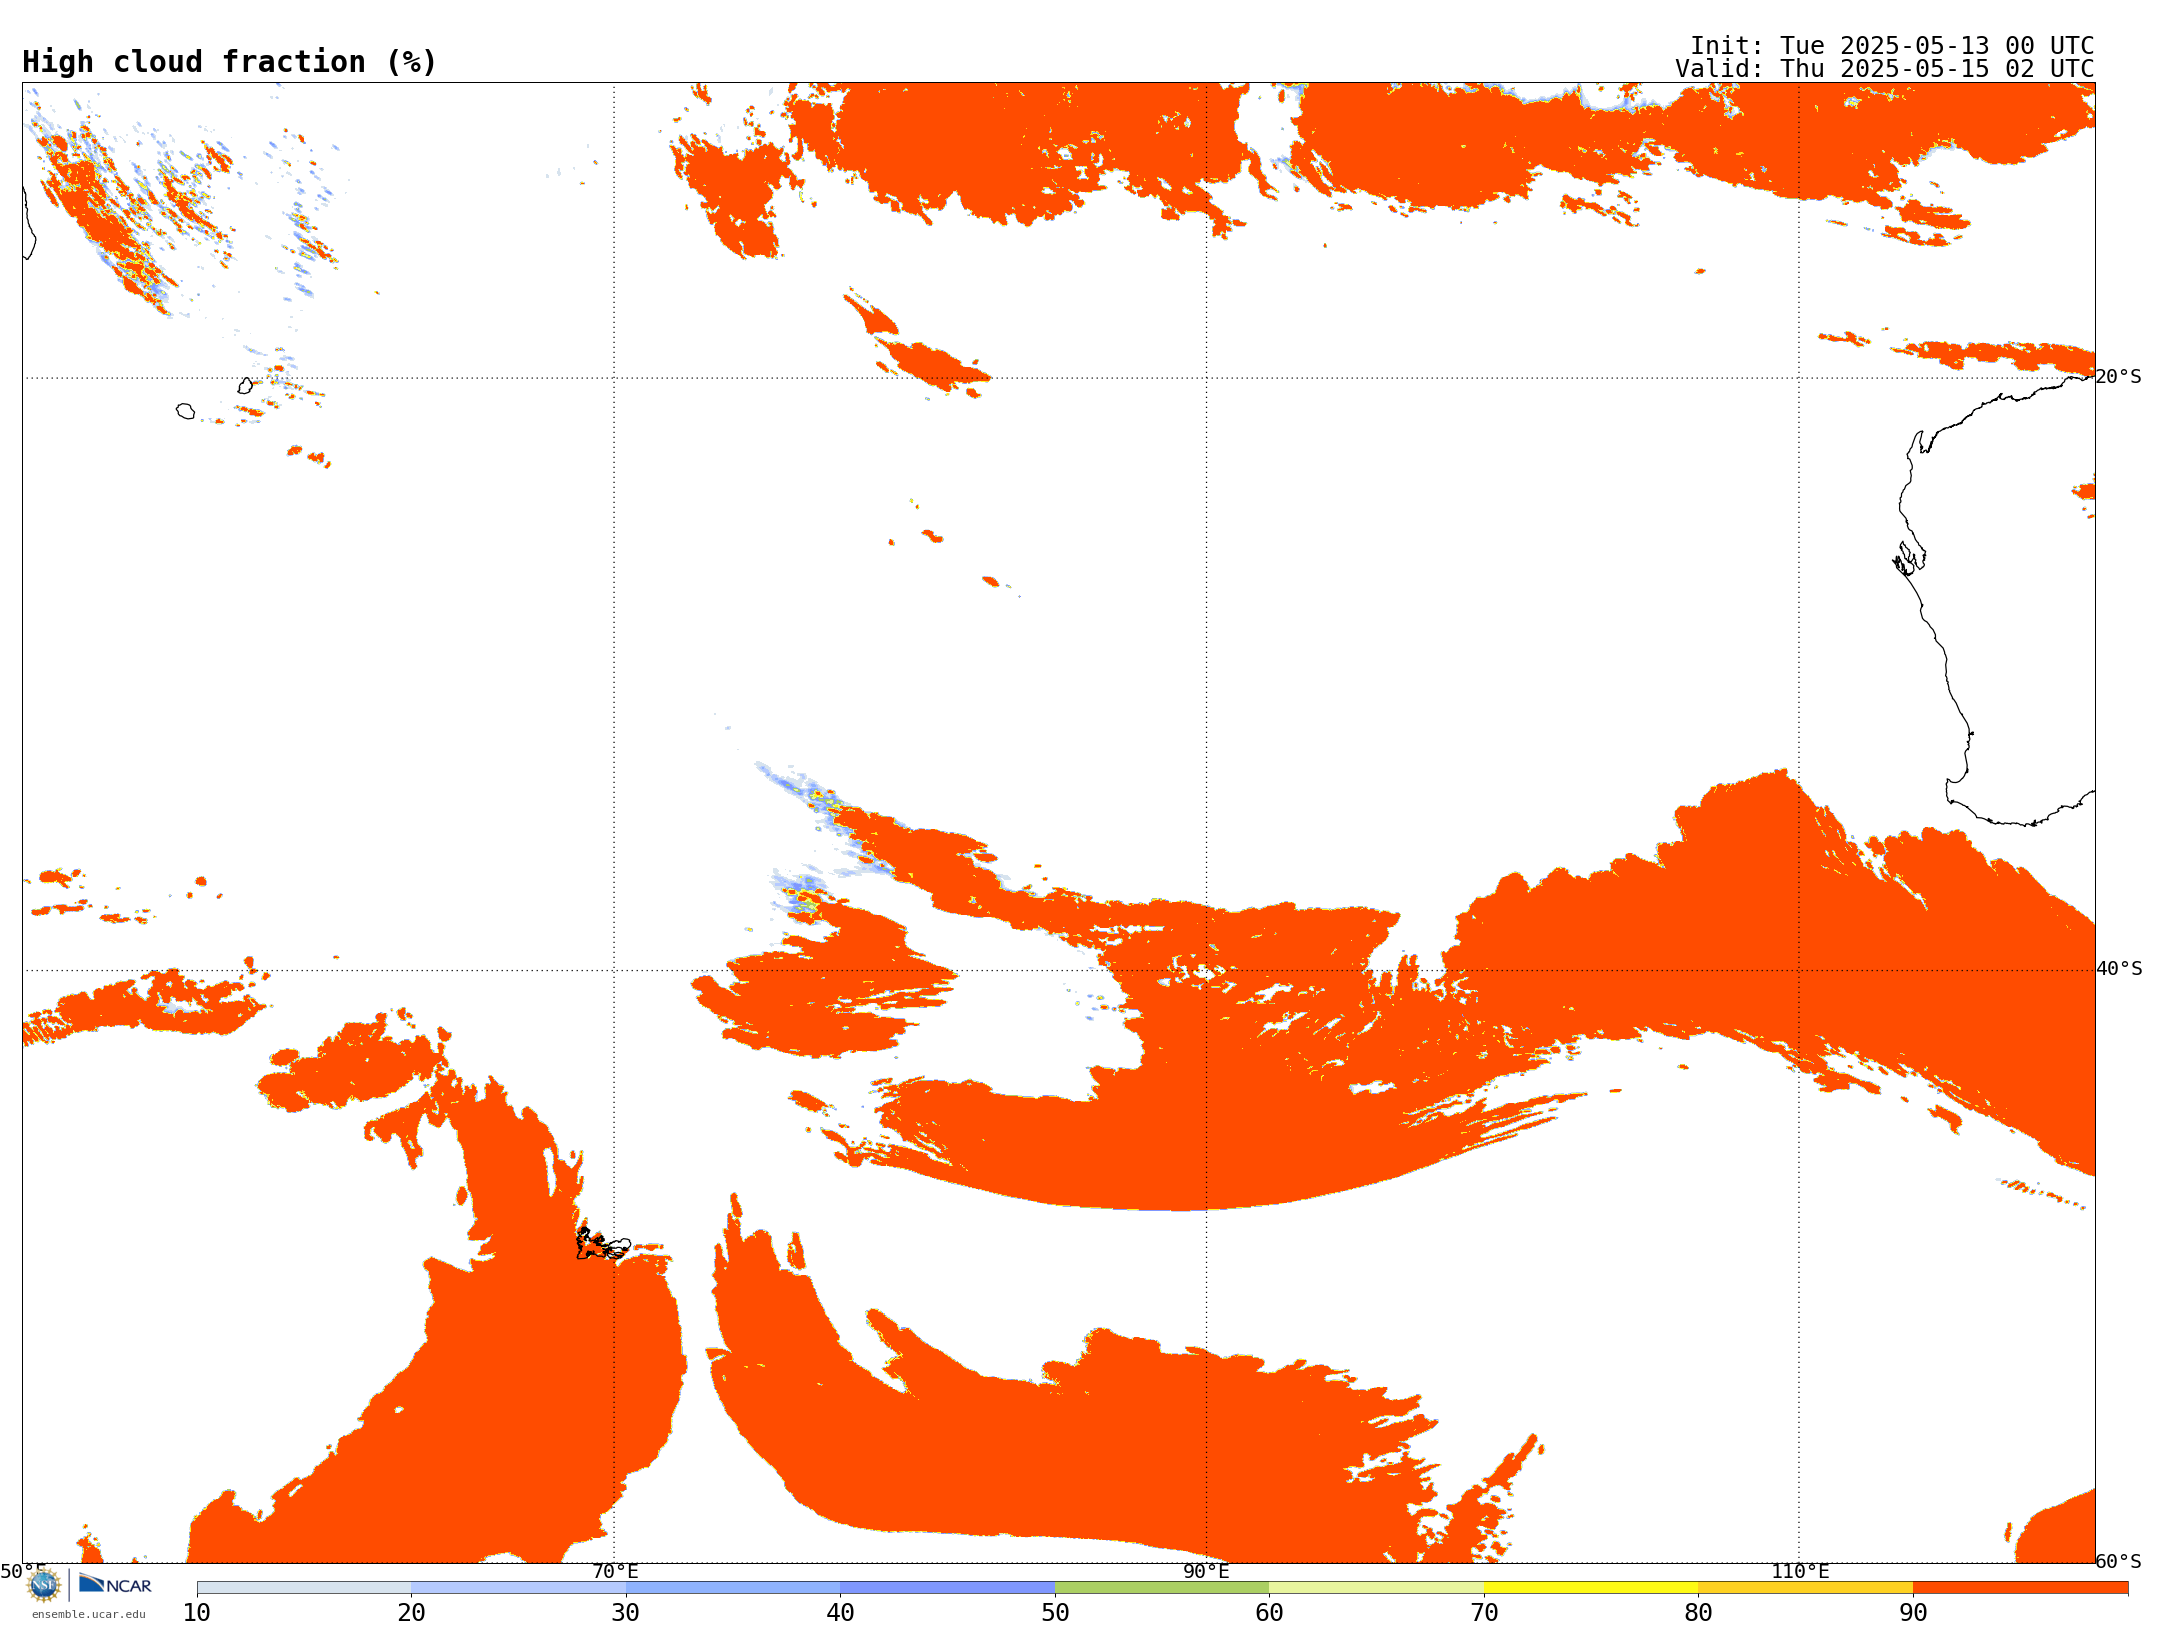This screenshot has width=2160, height=1626.
Task: Click the 90°E longitude label
Action: click(1206, 1571)
